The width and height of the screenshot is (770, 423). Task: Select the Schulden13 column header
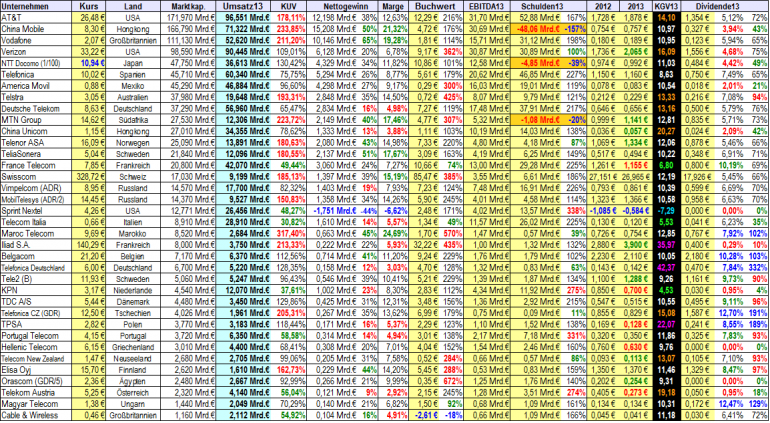[549, 6]
